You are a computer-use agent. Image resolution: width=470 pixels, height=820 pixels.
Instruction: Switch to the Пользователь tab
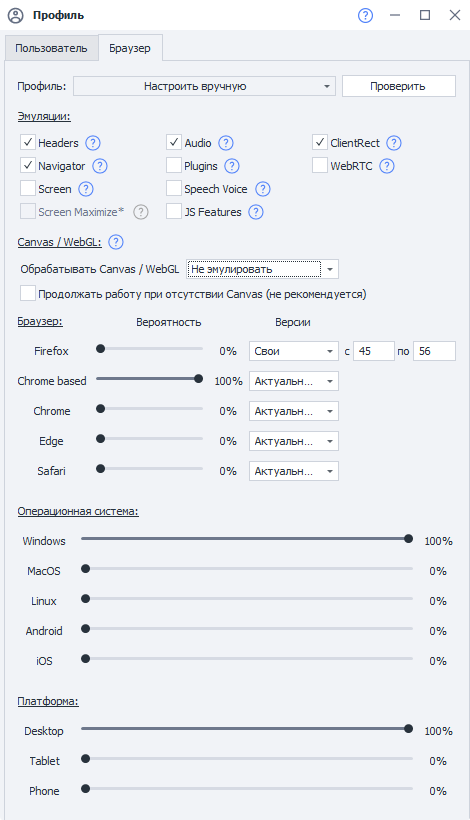[x=51, y=48]
